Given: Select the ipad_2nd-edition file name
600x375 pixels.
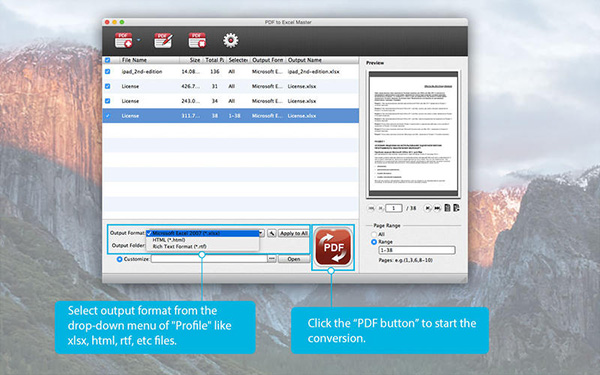Looking at the screenshot, I should [142, 72].
